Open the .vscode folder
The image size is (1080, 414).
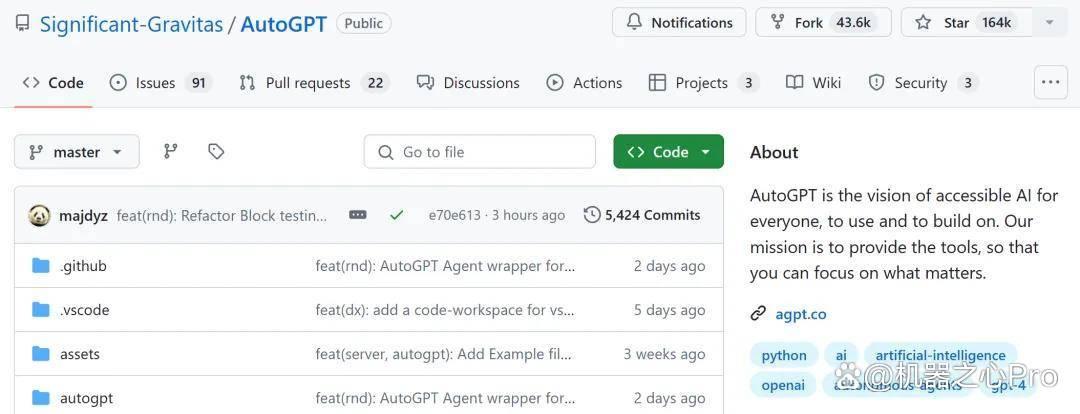(x=84, y=310)
